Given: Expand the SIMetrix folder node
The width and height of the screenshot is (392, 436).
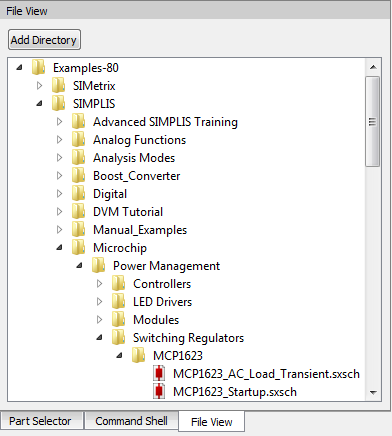Looking at the screenshot, I should [39, 86].
